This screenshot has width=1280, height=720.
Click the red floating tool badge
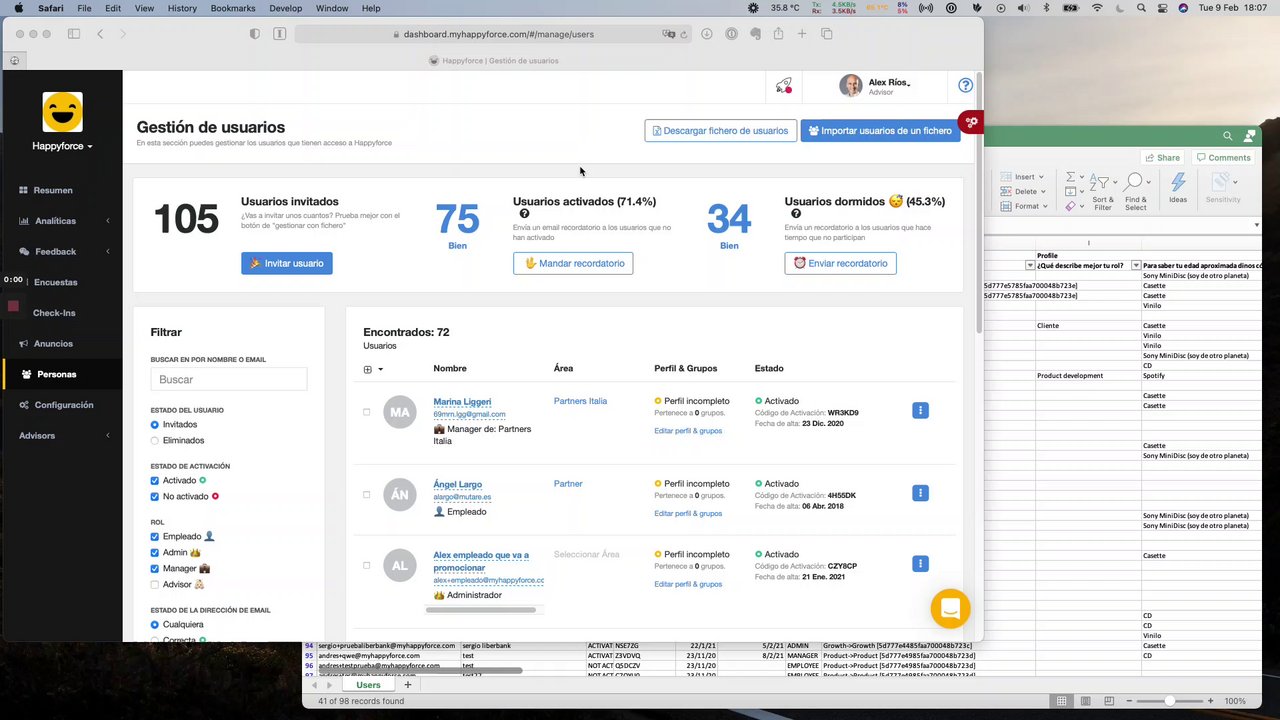(971, 122)
